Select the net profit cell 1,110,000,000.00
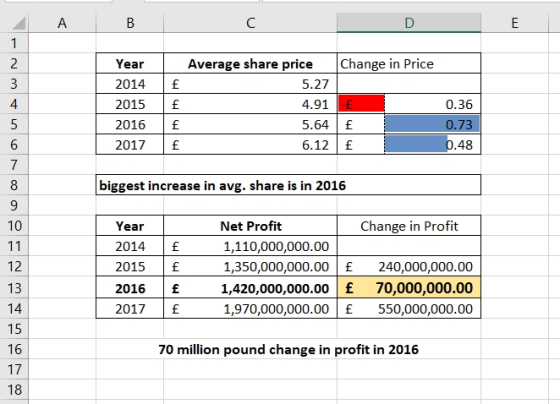Screen dimensions: 560x404 250,246
